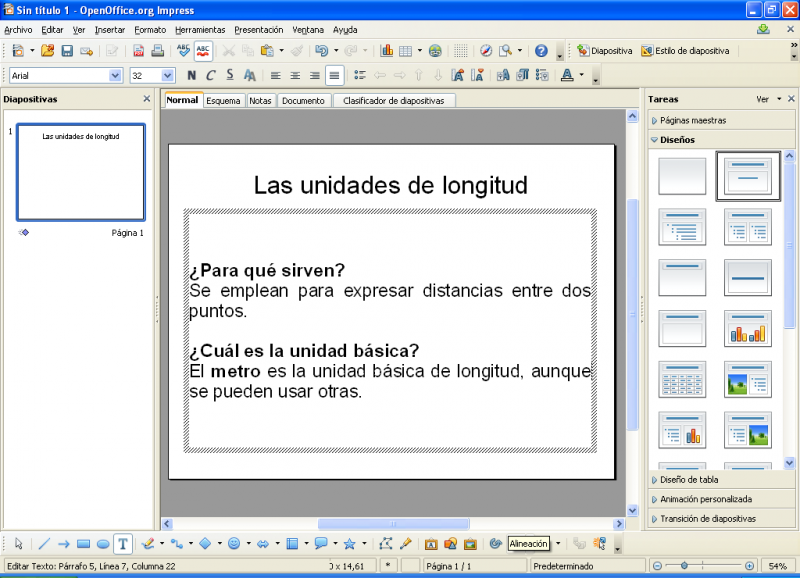Viewport: 800px width, 578px height.
Task: Increase font size with the enlarge-A icon
Action: [x=458, y=76]
